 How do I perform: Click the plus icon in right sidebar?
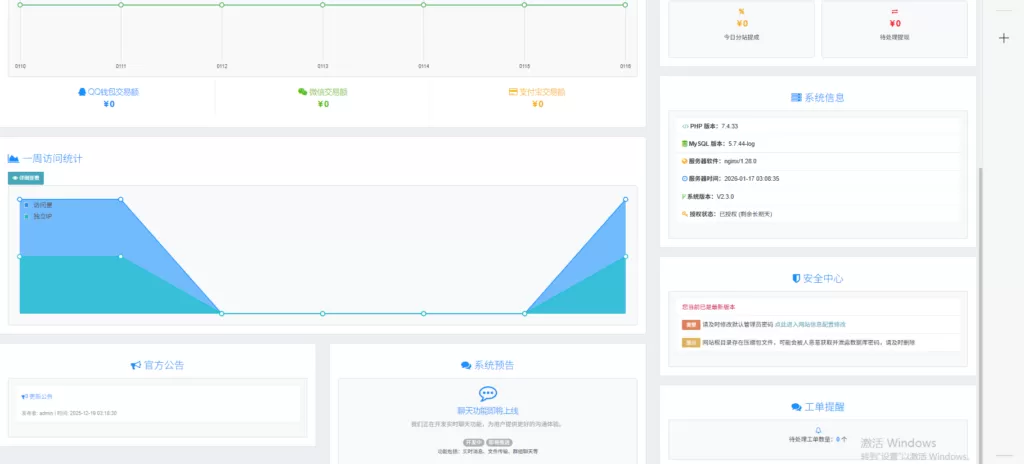(x=1004, y=38)
